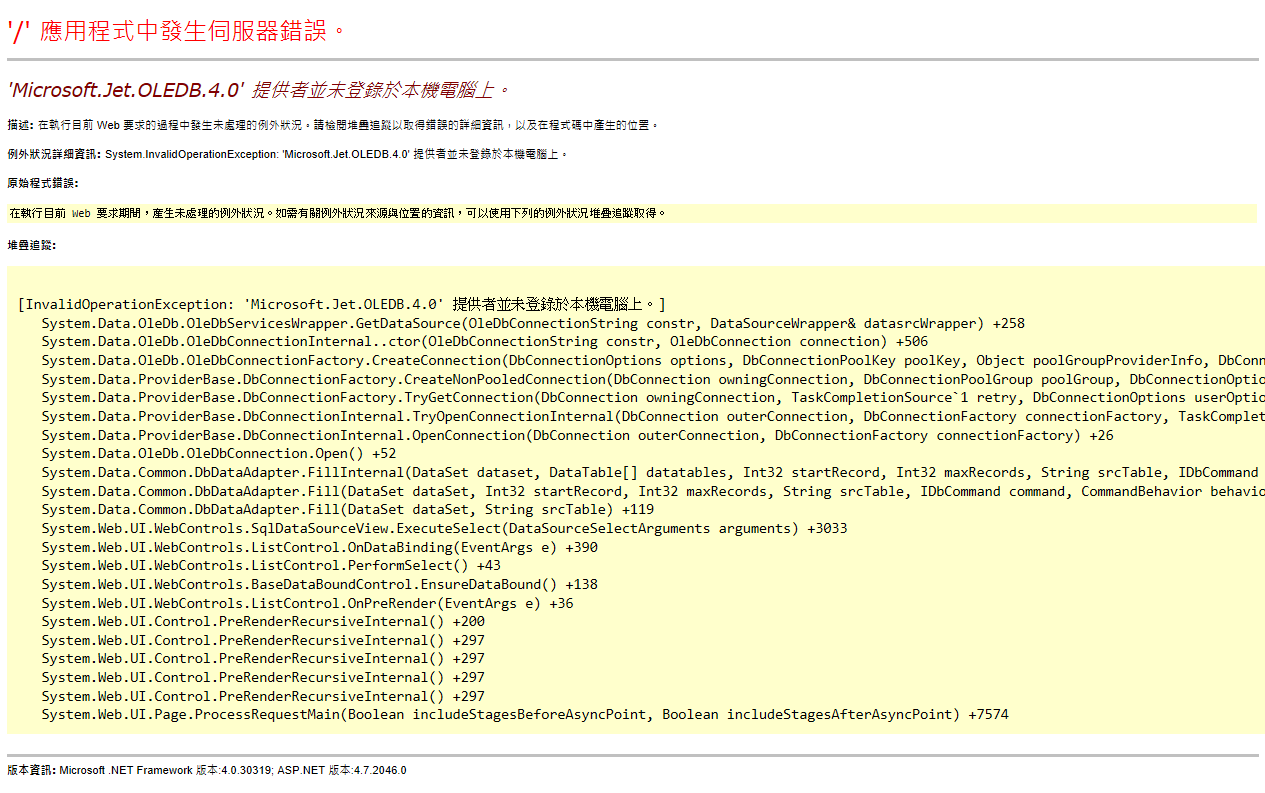
Task: Select the SqlDataSourceView.ExecuteSelect +3033 line
Action: pyautogui.click(x=444, y=528)
